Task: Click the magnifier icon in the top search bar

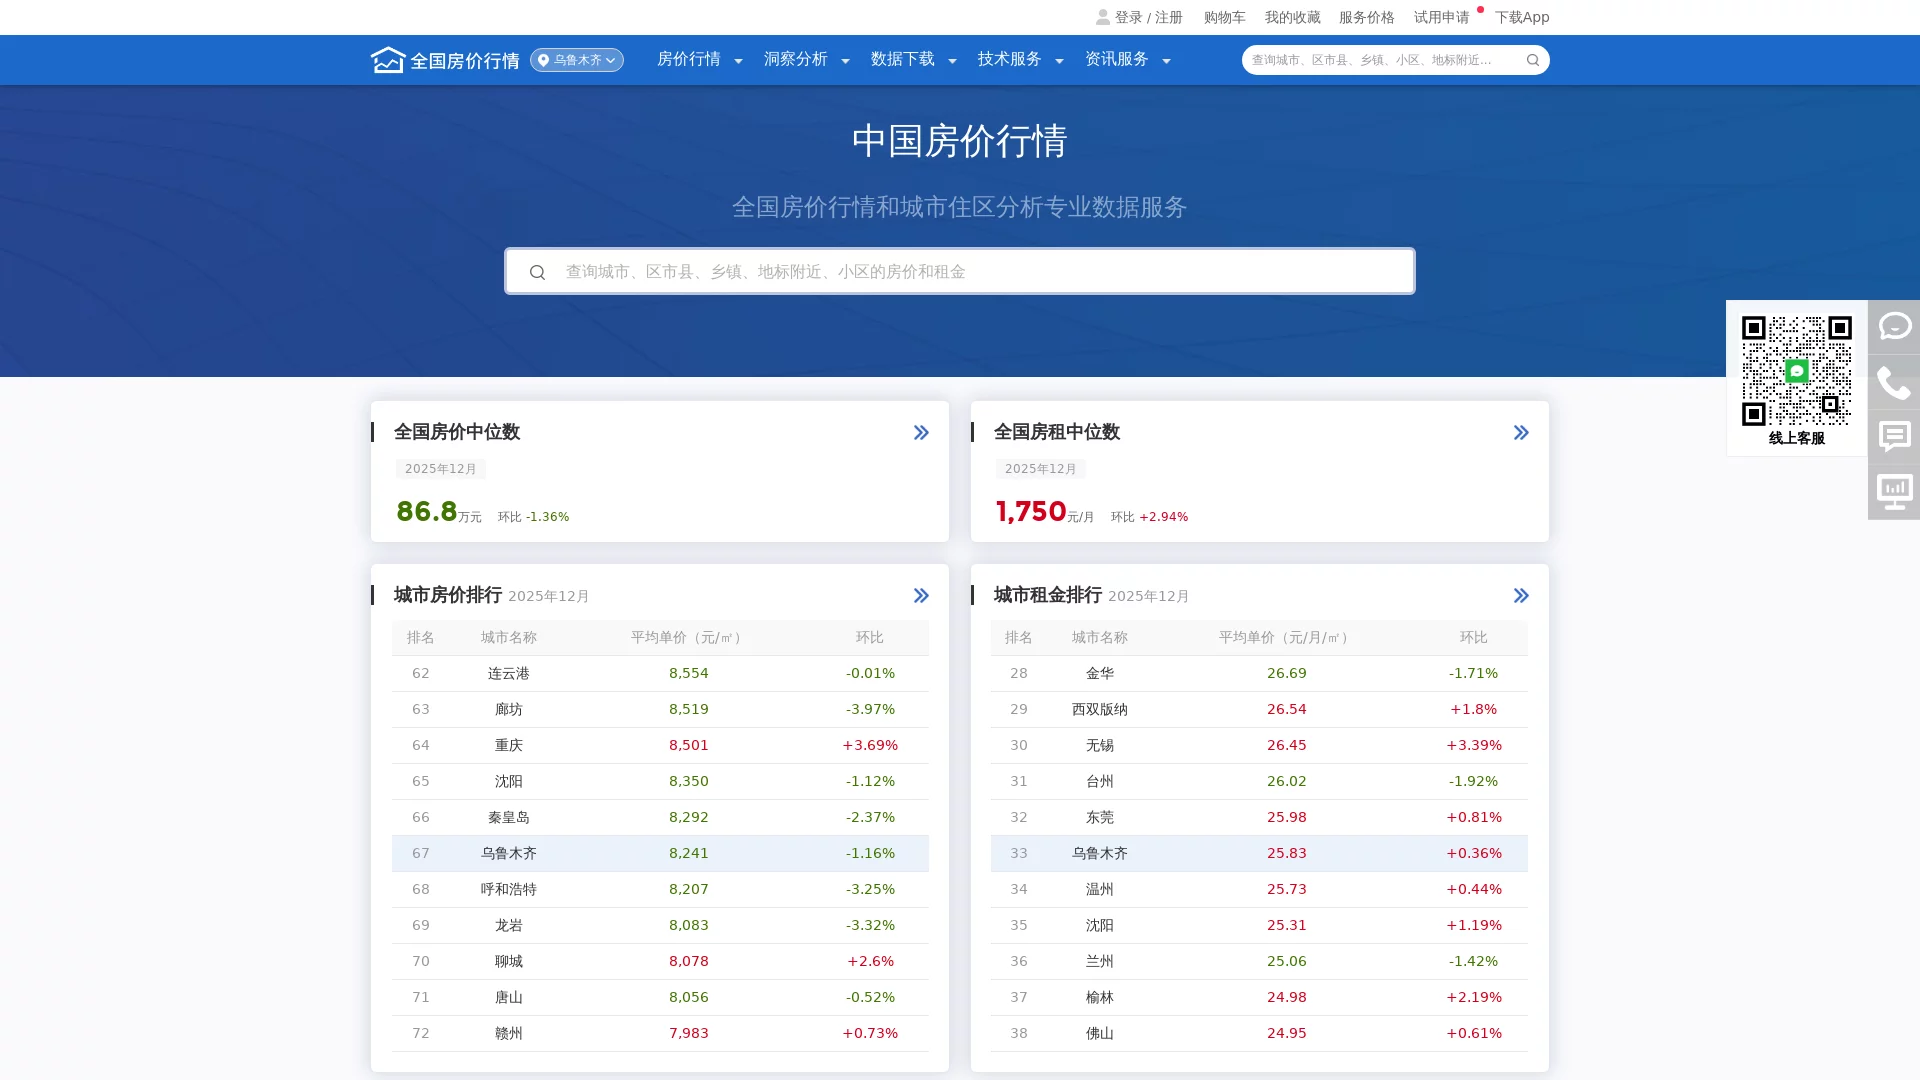Action: 1532,60
